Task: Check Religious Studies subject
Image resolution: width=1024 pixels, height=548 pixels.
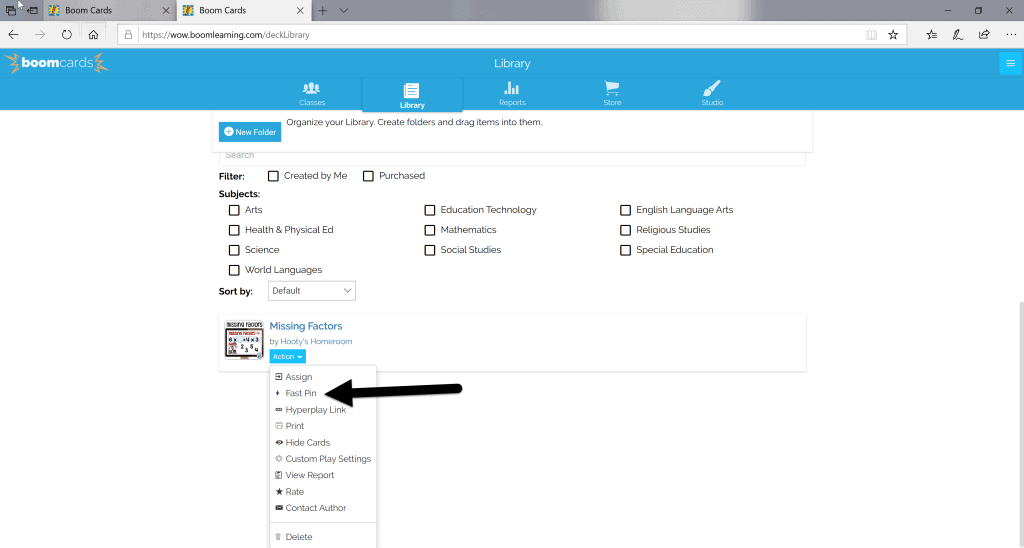Action: (626, 230)
